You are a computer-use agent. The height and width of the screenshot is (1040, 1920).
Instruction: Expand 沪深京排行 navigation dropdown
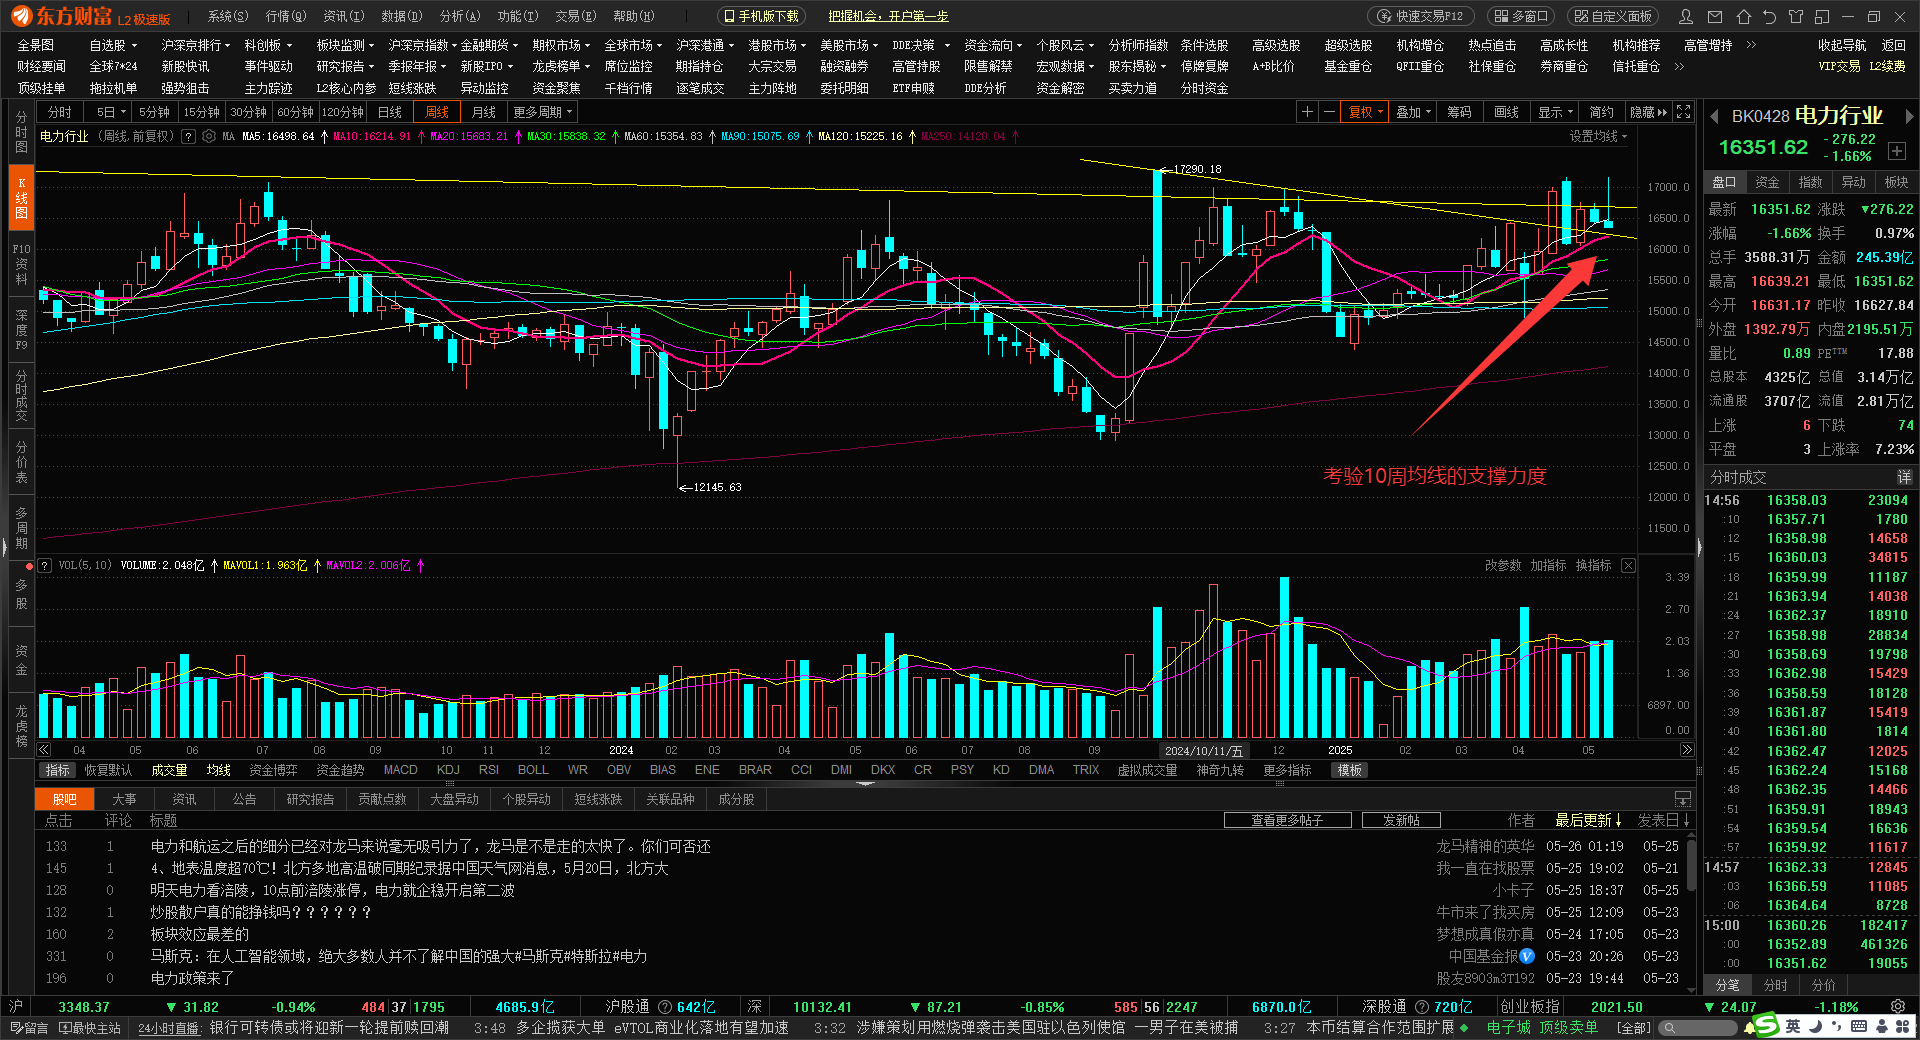[195, 45]
